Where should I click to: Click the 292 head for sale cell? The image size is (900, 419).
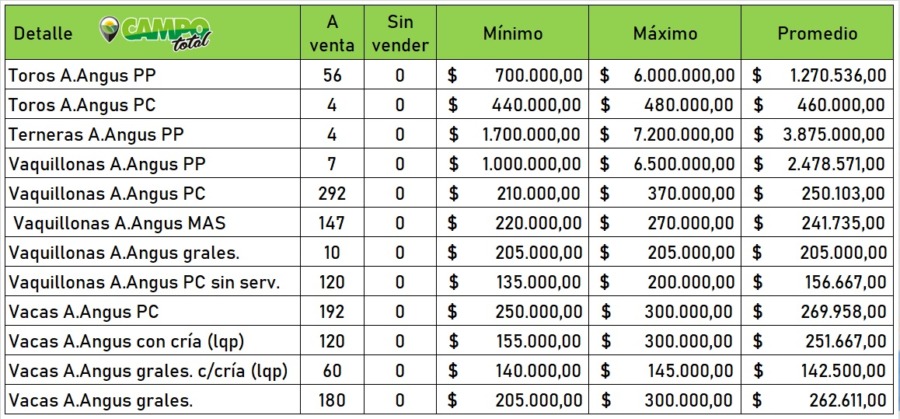pyautogui.click(x=331, y=194)
